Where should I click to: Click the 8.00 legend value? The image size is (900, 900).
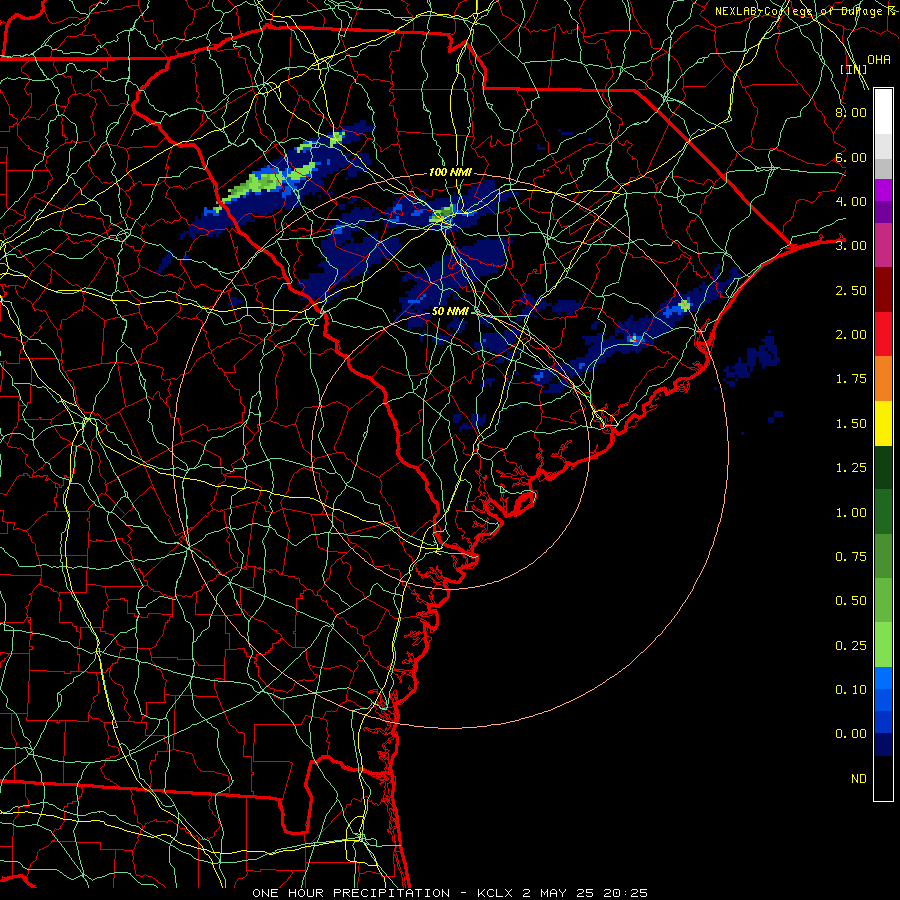point(851,112)
